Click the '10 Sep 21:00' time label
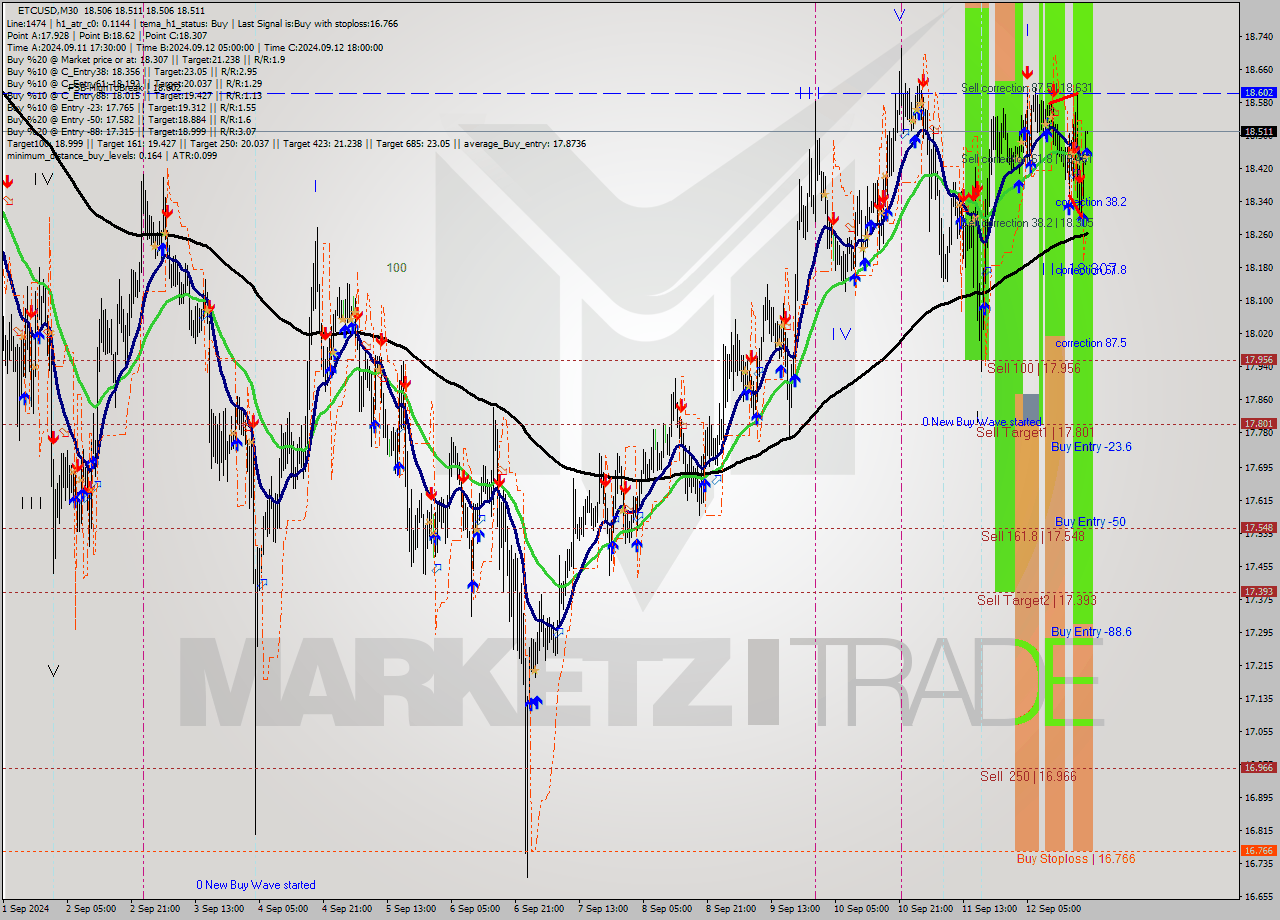The image size is (1280, 920). 925,909
